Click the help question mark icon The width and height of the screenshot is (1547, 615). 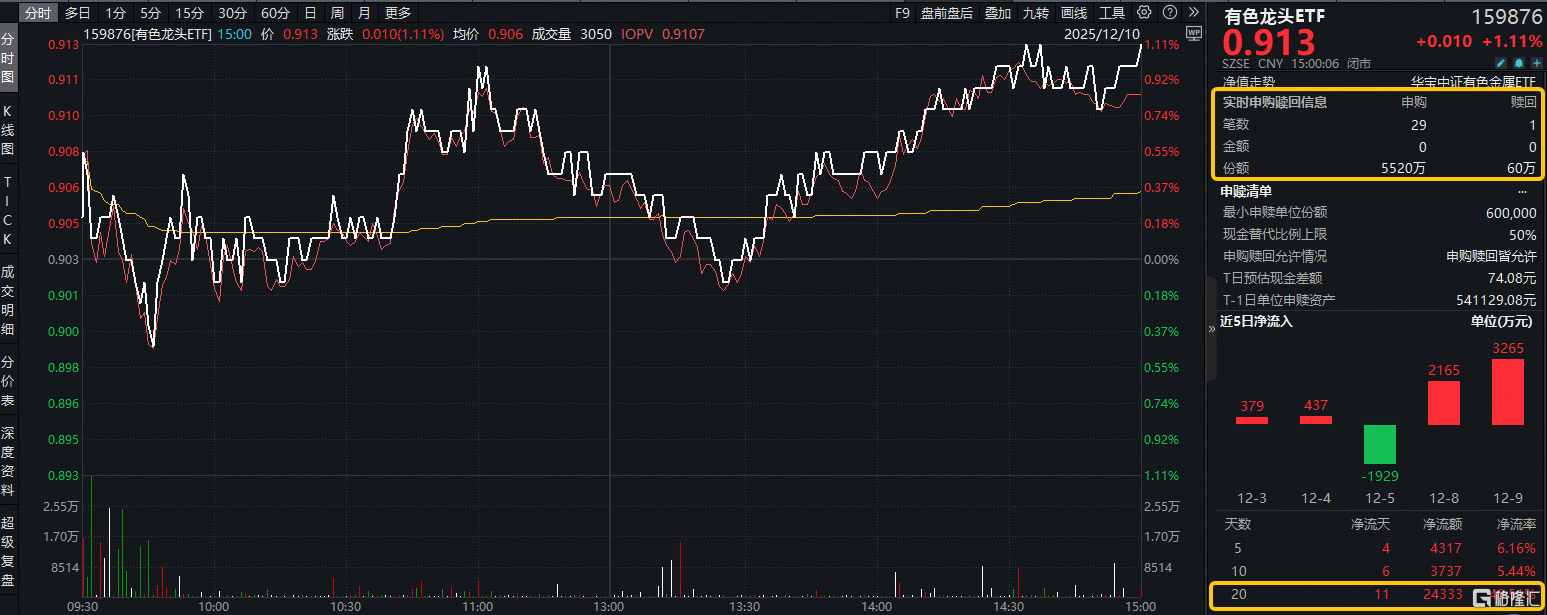point(1168,13)
